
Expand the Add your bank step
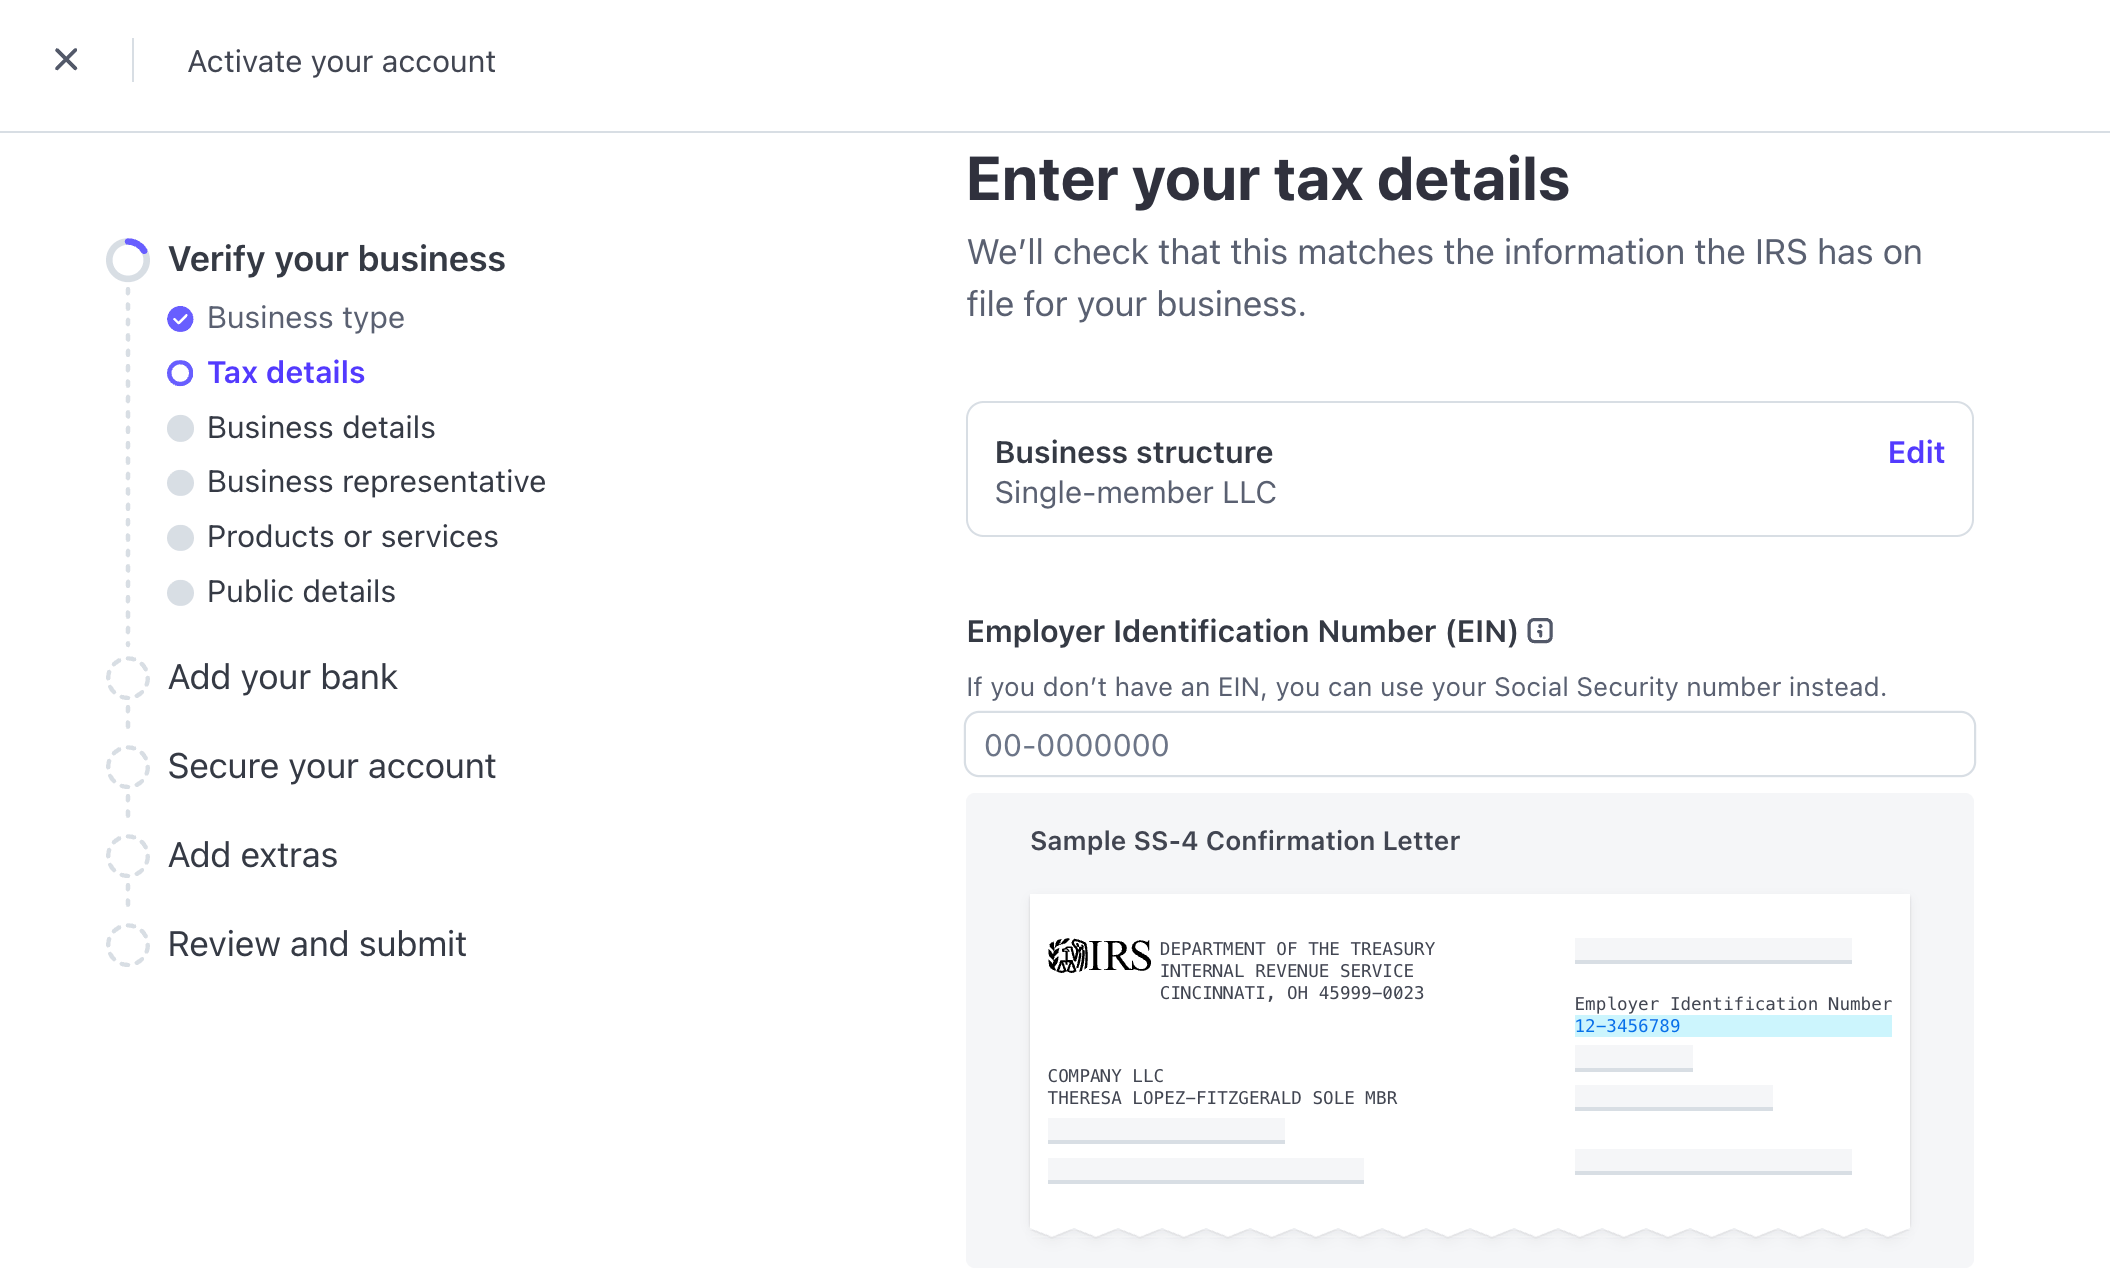(x=282, y=678)
